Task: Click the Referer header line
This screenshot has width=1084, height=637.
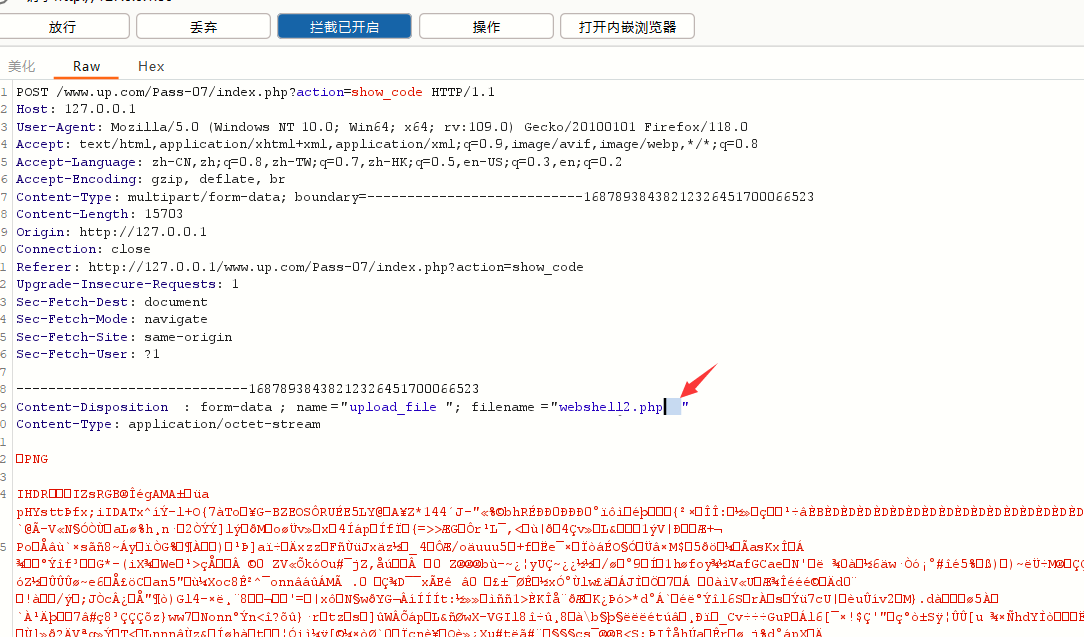Action: [299, 267]
